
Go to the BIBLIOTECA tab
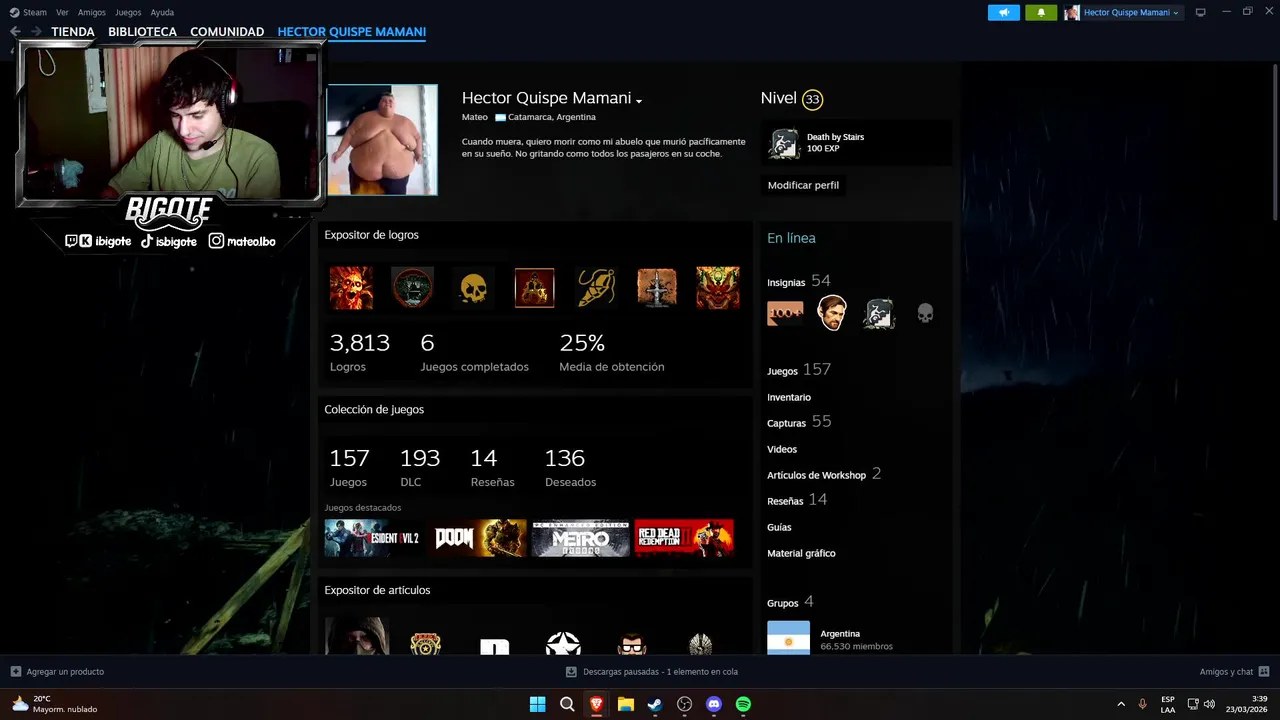coord(142,32)
